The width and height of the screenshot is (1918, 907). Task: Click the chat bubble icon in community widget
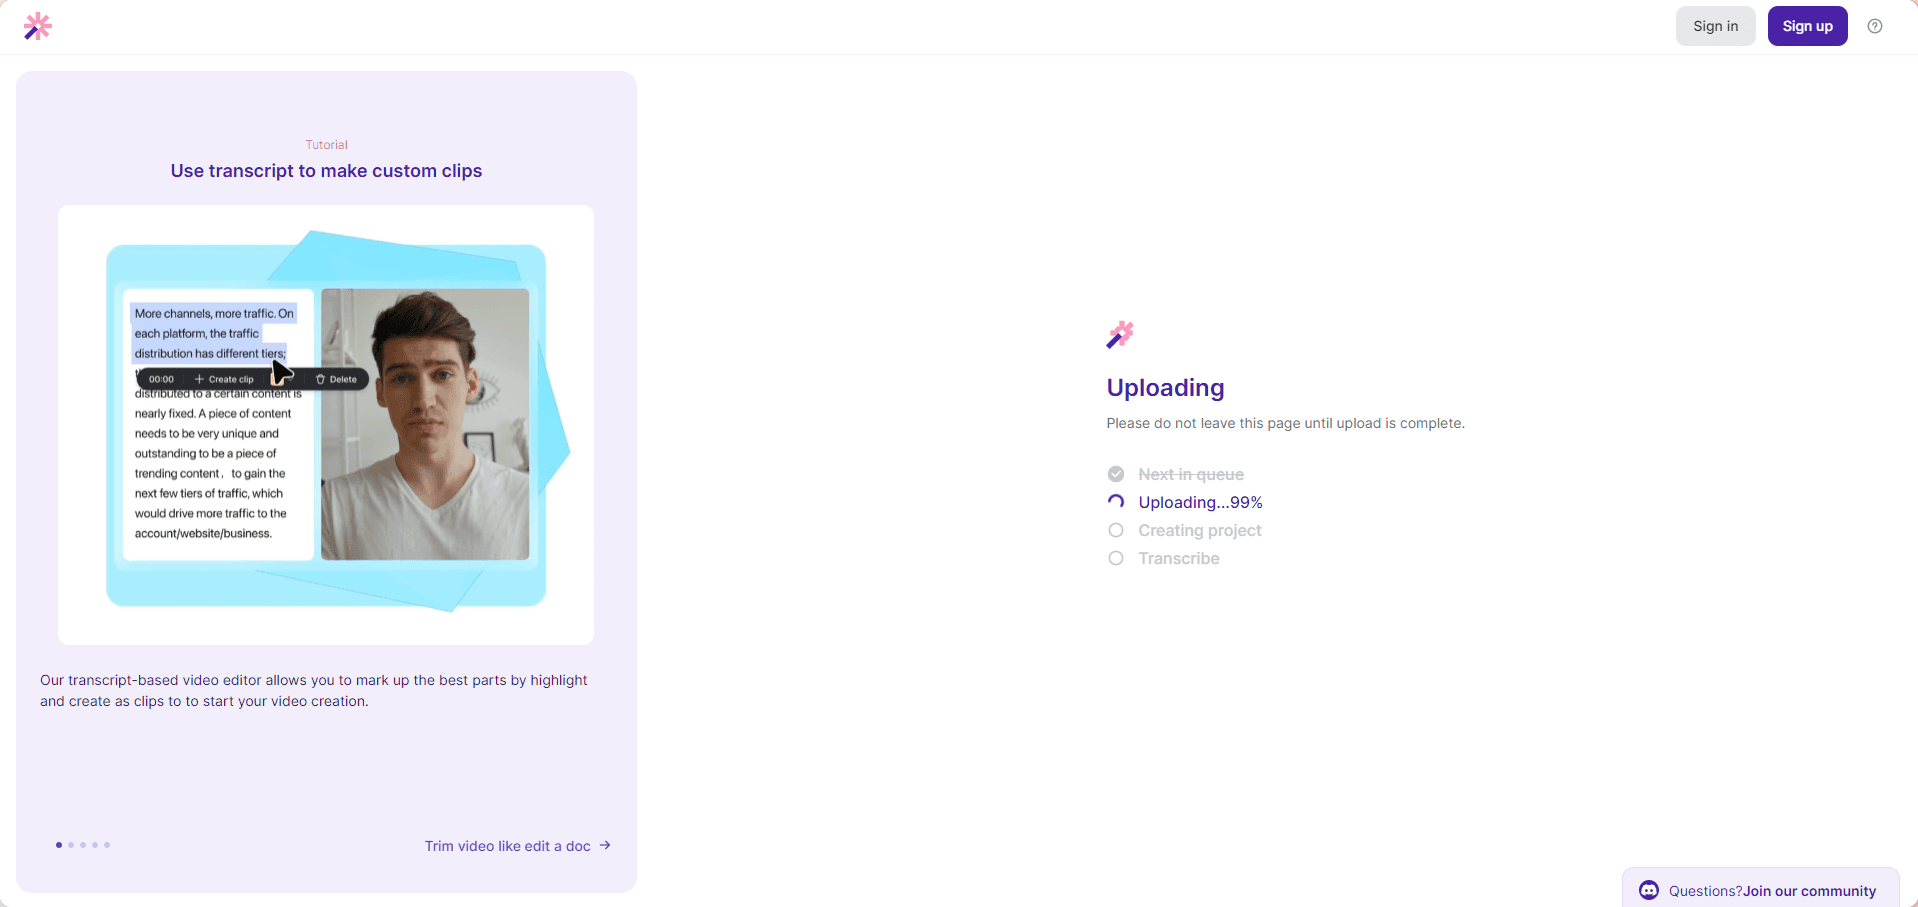point(1649,890)
